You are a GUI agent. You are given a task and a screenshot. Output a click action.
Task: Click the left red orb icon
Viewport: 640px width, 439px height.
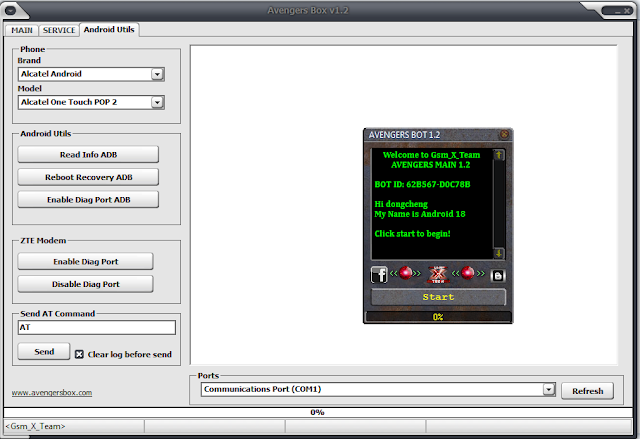coord(405,273)
